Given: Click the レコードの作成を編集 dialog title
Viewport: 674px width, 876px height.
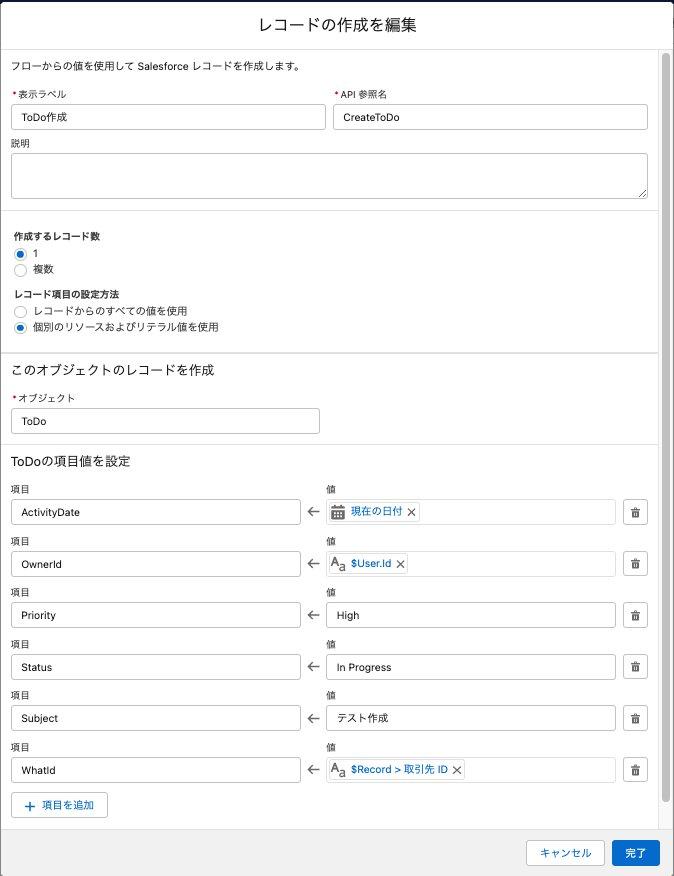Looking at the screenshot, I should pyautogui.click(x=338, y=25).
